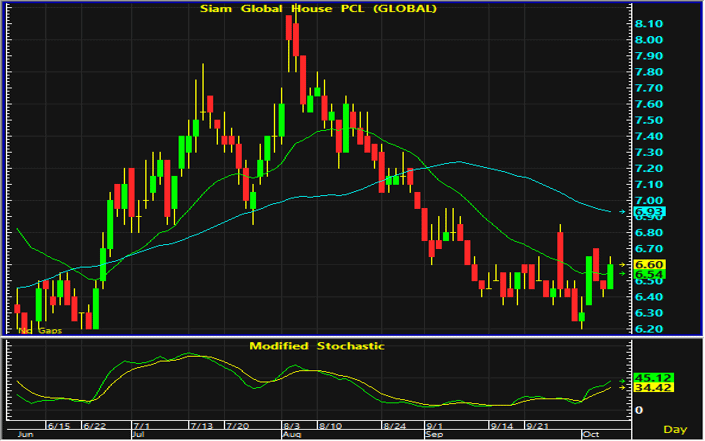705x441 pixels.
Task: Click the Day timeframe label
Action: 675,429
